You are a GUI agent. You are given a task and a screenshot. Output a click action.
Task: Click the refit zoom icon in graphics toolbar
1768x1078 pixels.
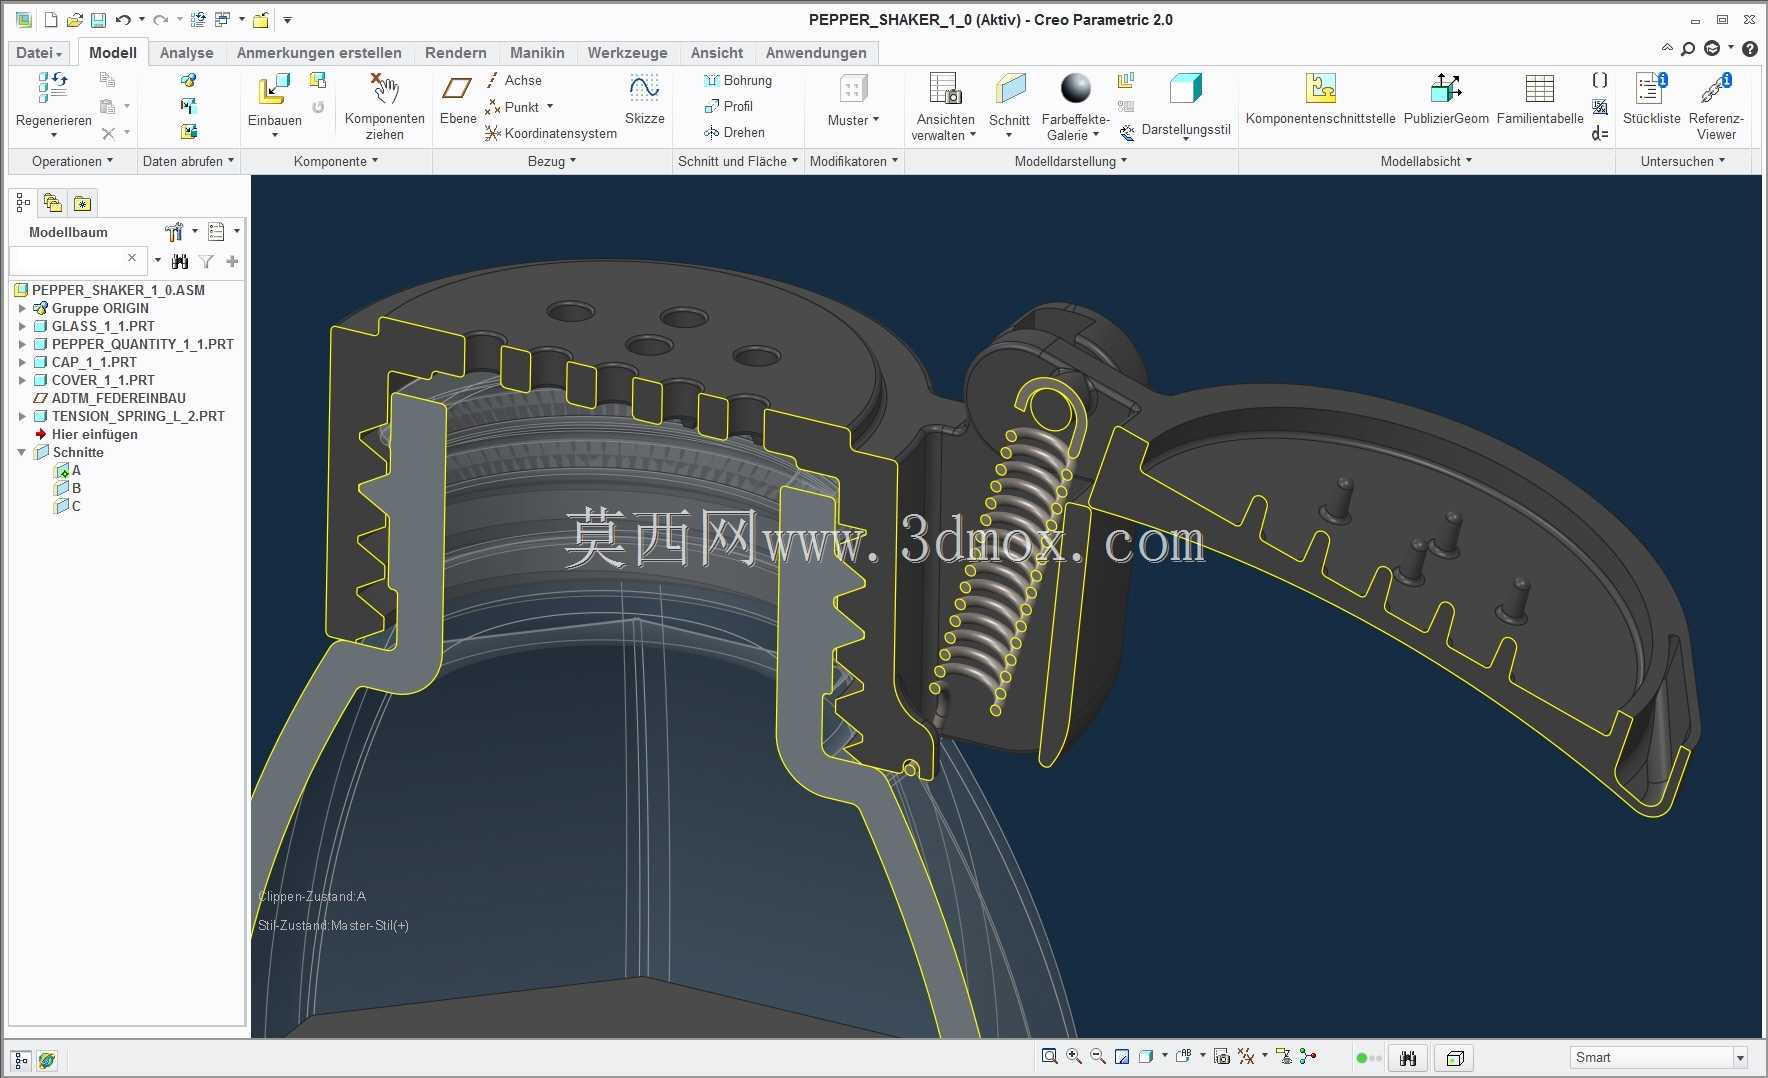tap(1049, 1056)
